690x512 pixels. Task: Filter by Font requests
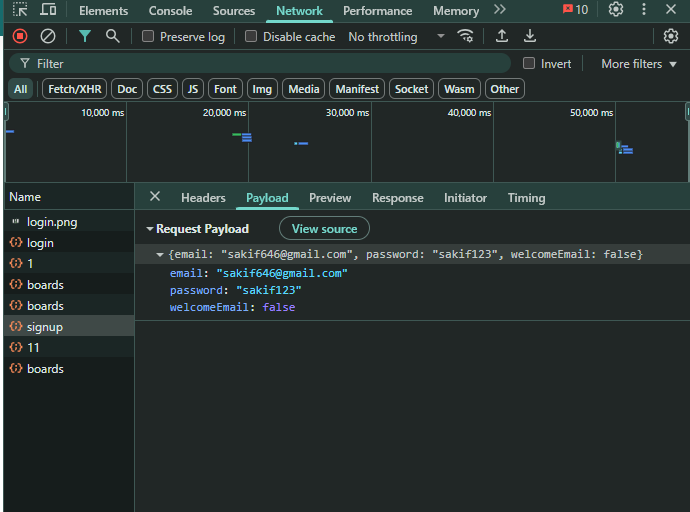[x=225, y=89]
